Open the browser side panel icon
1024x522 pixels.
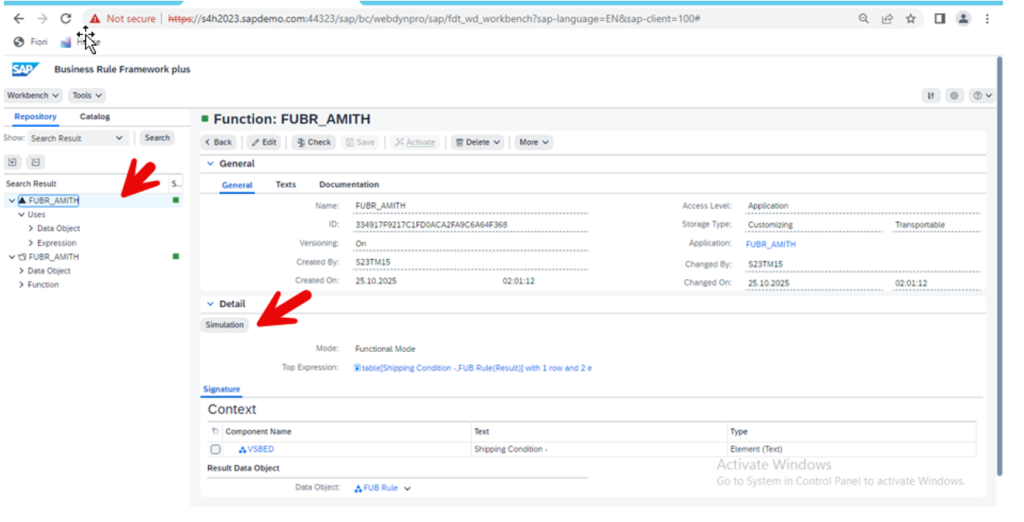[939, 18]
